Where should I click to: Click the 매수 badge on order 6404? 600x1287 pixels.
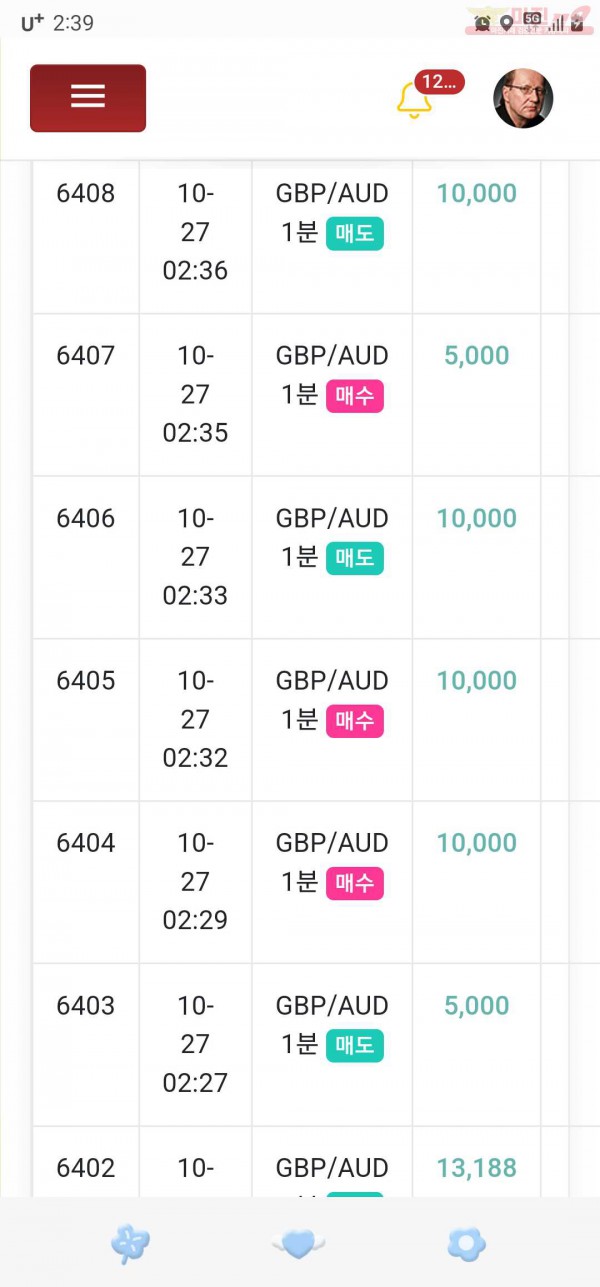pos(355,884)
